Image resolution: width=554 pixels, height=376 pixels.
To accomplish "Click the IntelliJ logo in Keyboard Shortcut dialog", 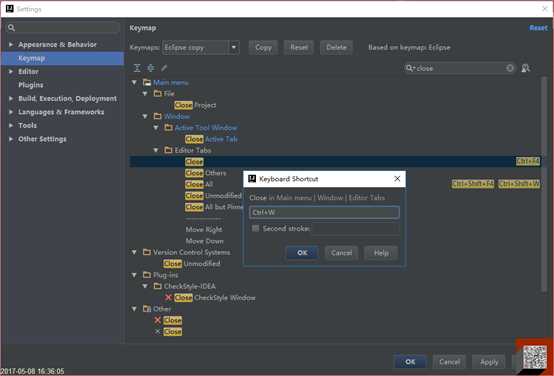I will [x=252, y=178].
